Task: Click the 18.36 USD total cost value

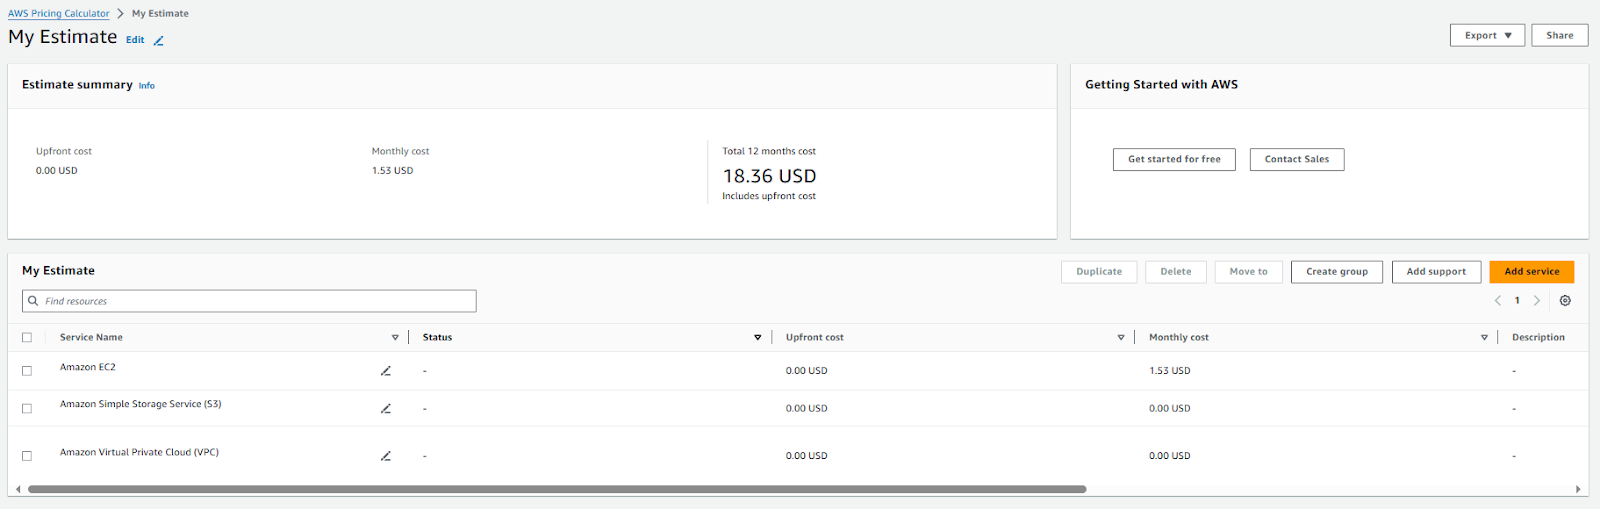Action: 770,176
